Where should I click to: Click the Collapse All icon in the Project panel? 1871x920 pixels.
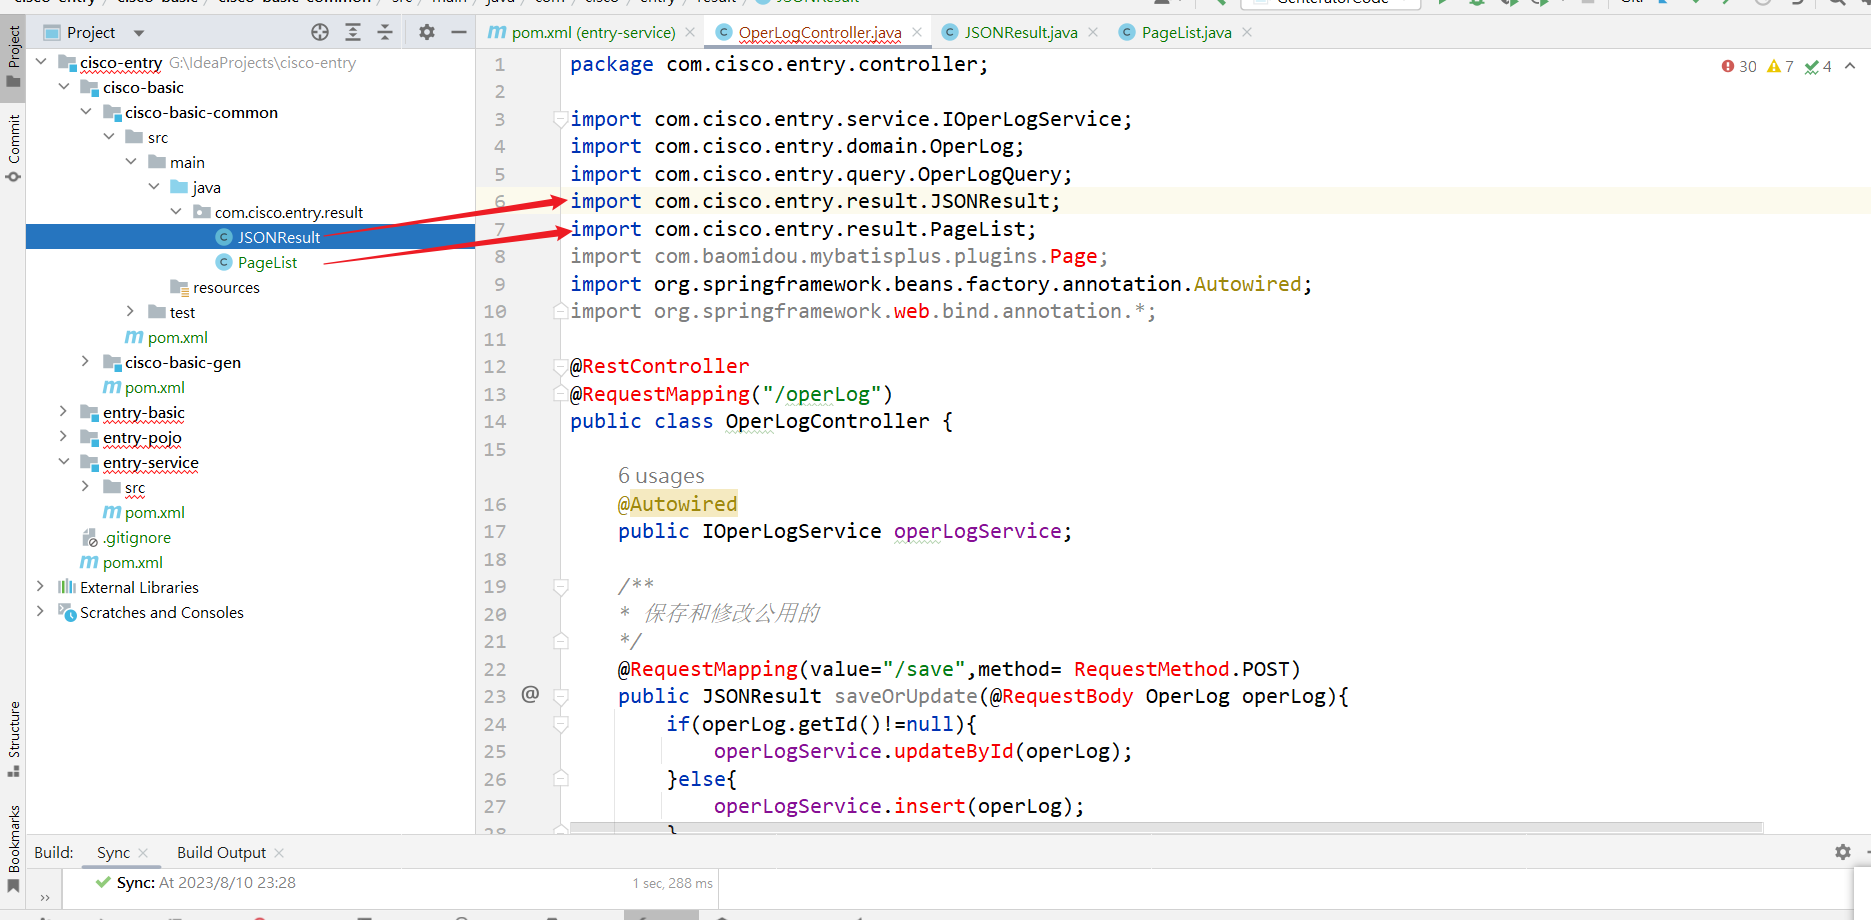pyautogui.click(x=385, y=32)
